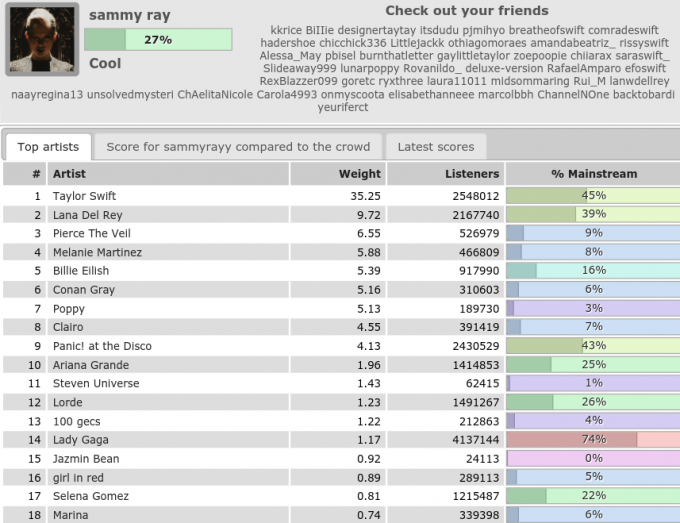
Task: Click Selena Gomez artist name
Action: 91,496
